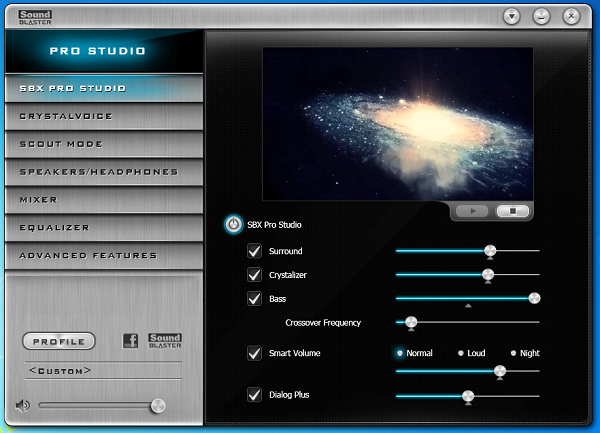Click the SBX Pro Studio label text
This screenshot has width=600, height=433.
(x=274, y=225)
